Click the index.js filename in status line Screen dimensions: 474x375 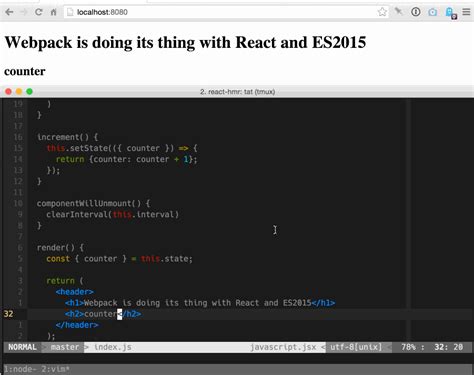pos(113,347)
